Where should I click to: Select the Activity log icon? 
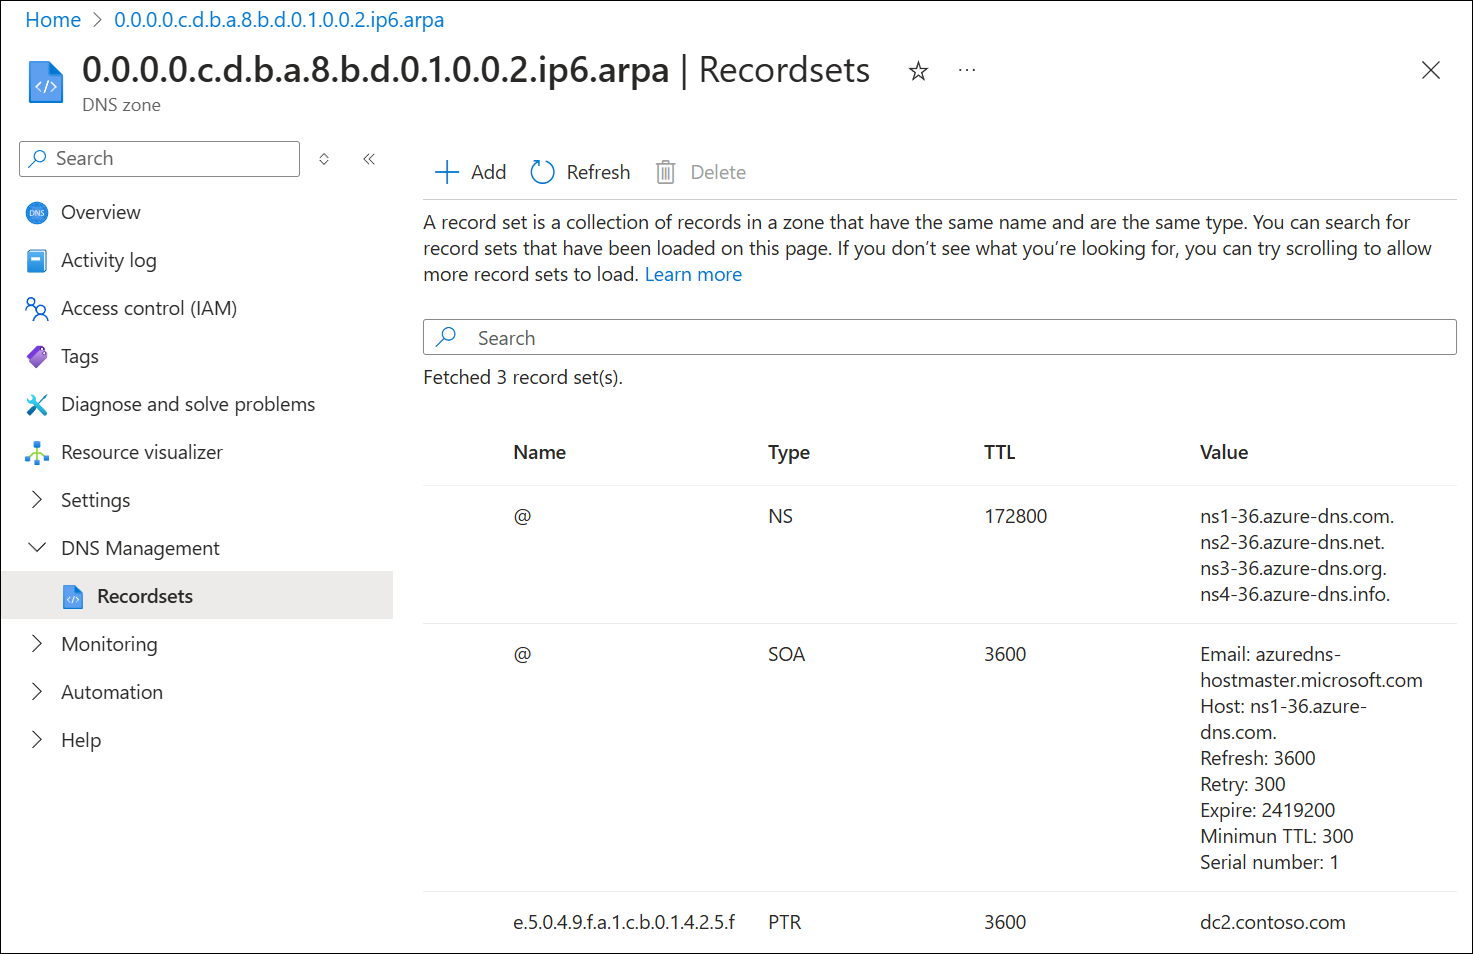point(37,260)
